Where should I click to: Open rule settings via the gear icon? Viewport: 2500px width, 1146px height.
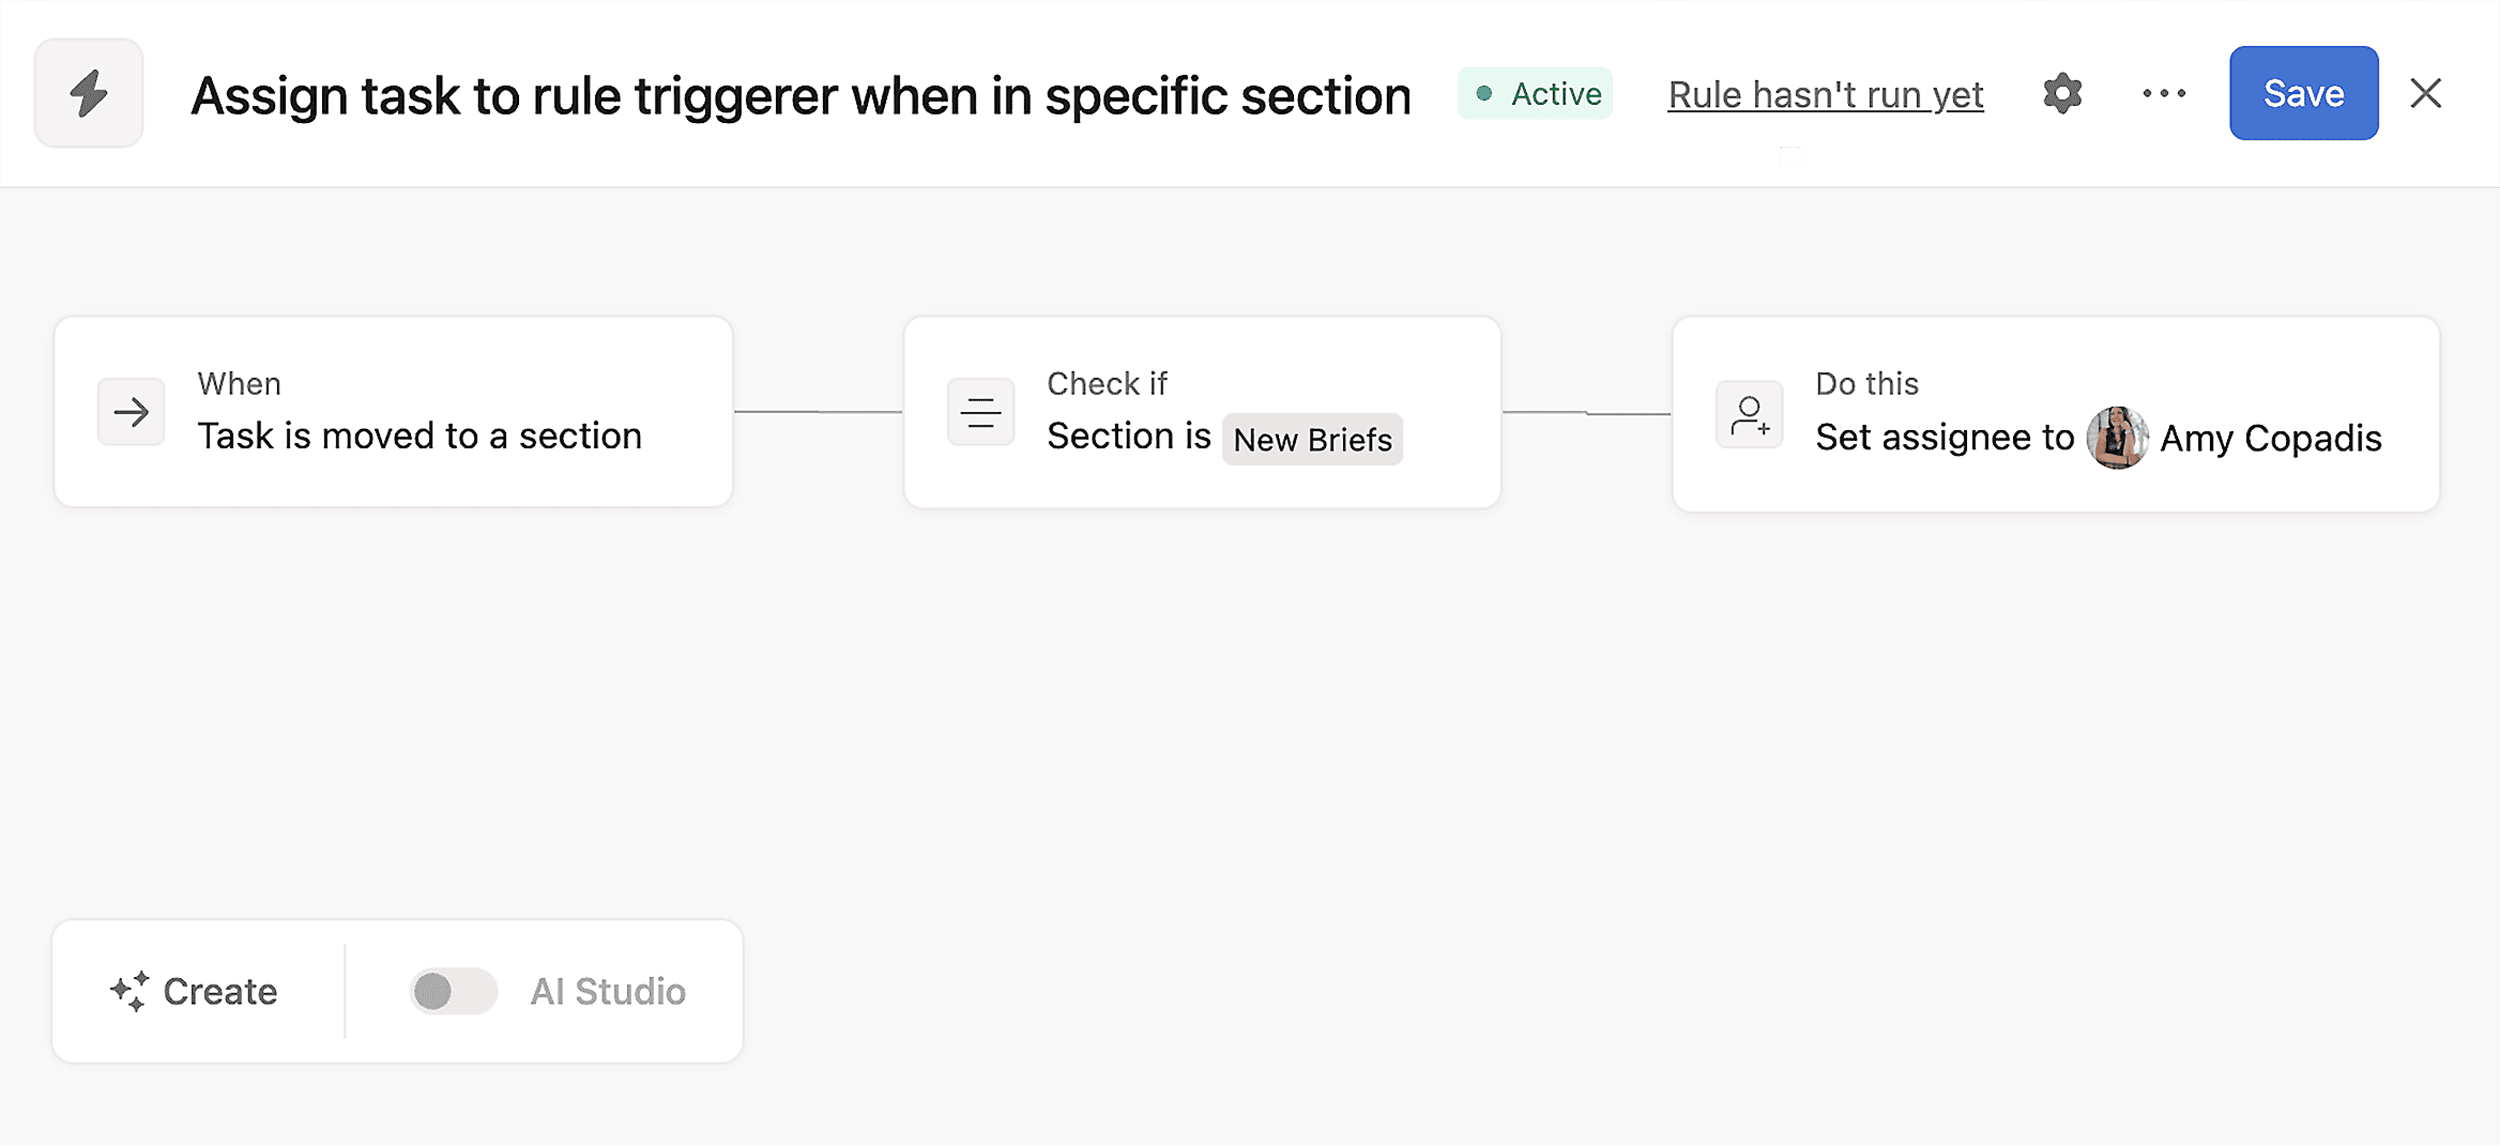point(2062,93)
